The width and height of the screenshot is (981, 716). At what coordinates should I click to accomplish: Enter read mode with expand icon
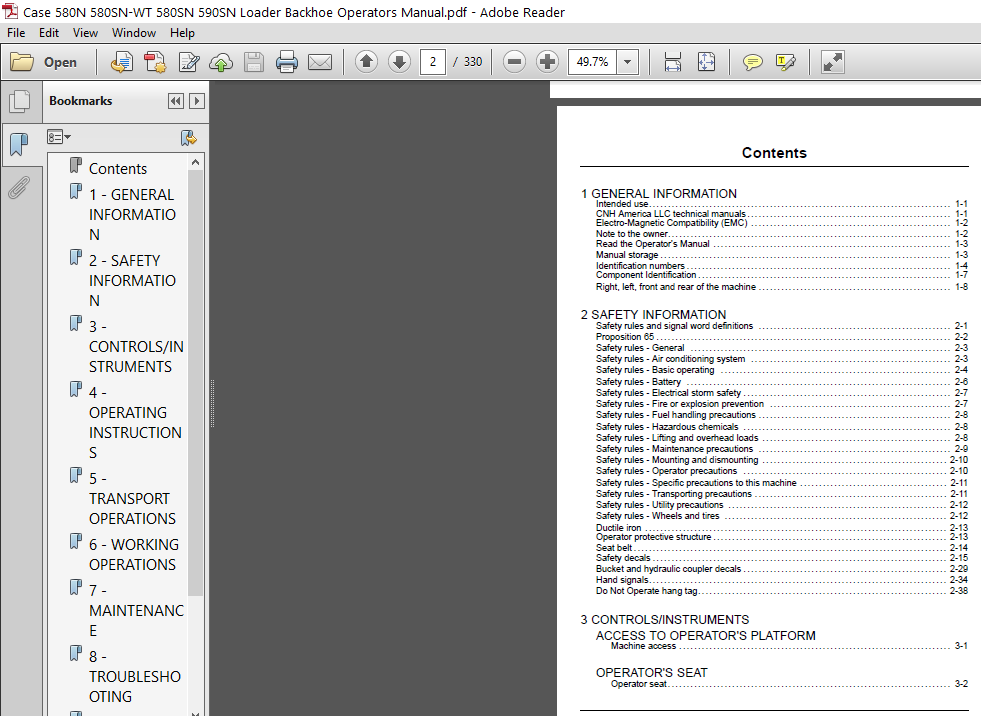[x=833, y=62]
